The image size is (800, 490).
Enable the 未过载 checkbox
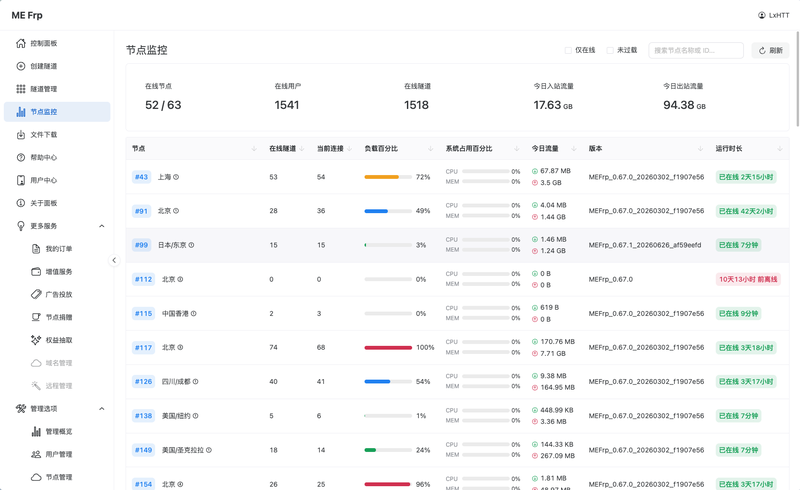[x=610, y=50]
